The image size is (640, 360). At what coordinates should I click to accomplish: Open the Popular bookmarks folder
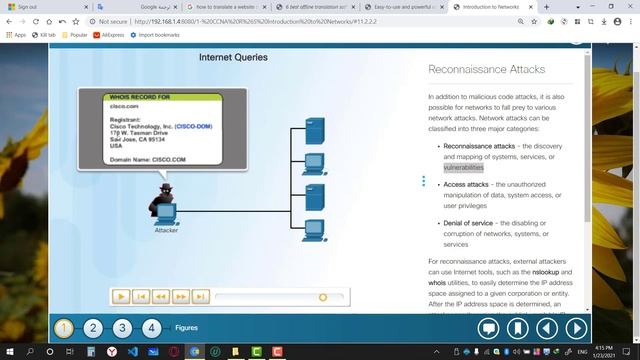(75, 35)
